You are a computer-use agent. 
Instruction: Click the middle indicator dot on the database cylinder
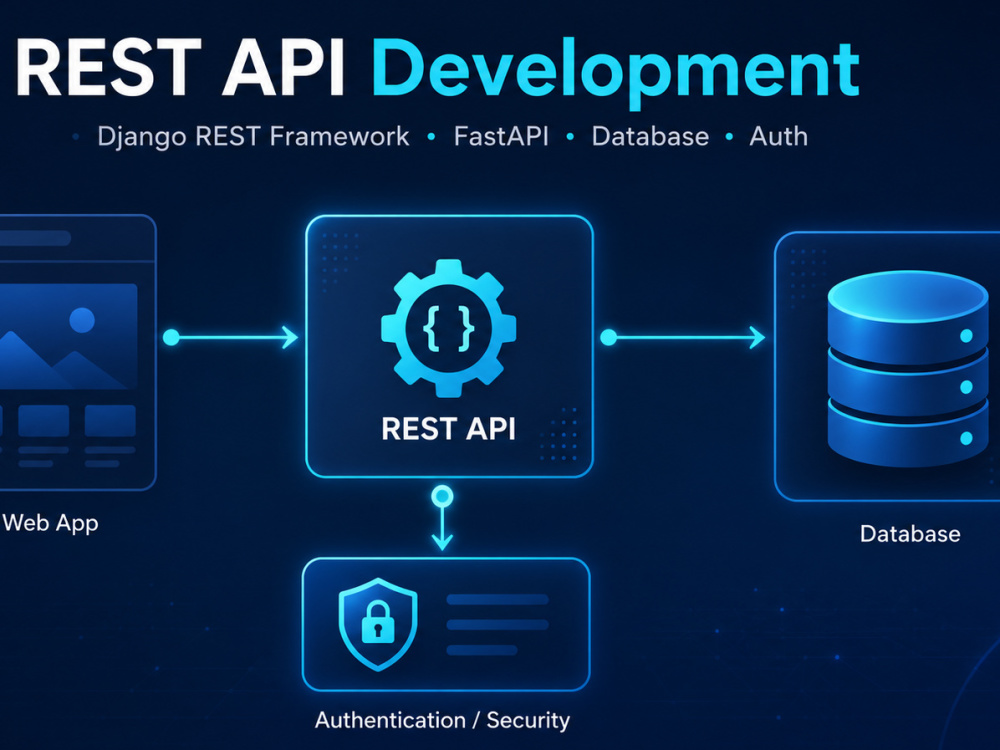click(966, 387)
